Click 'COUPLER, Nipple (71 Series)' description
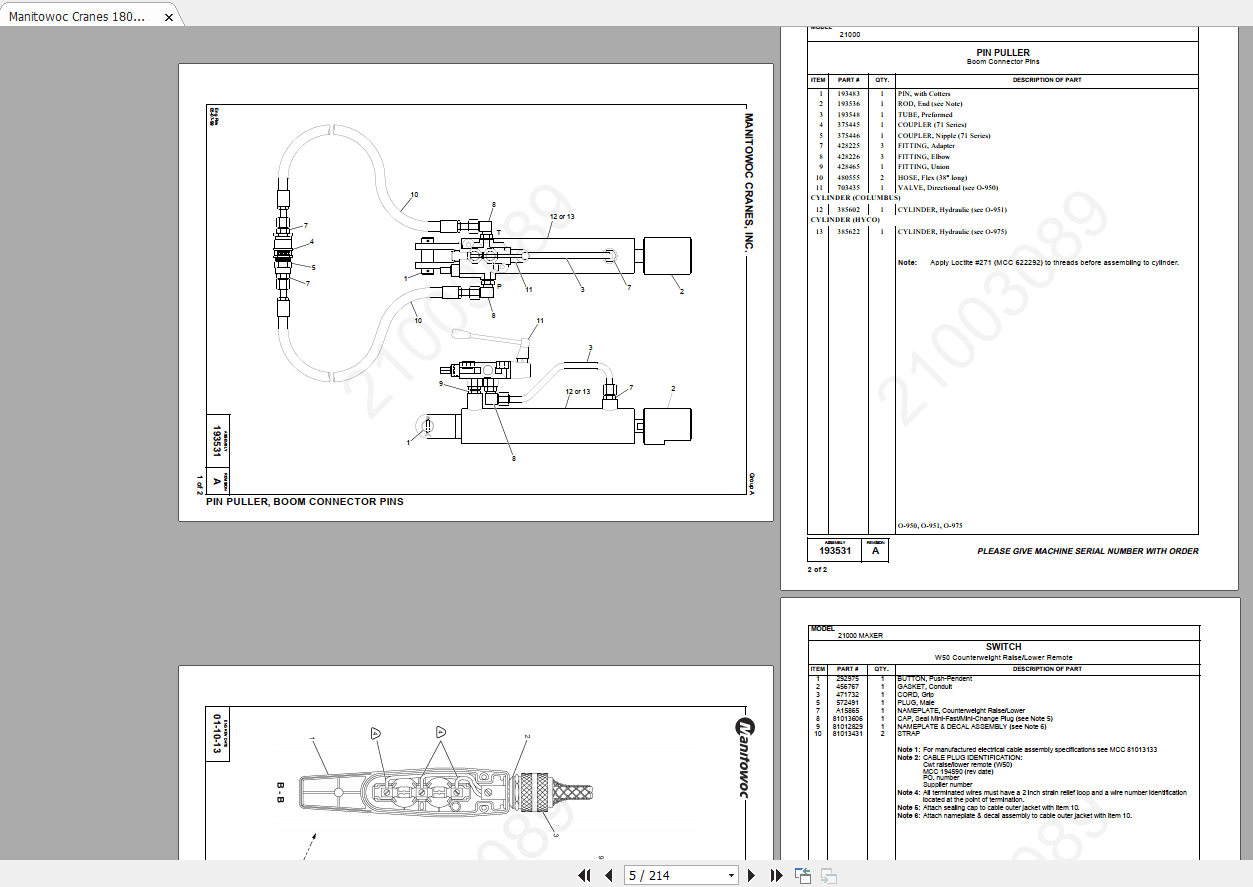Screen dimensions: 1253x887 pos(943,136)
